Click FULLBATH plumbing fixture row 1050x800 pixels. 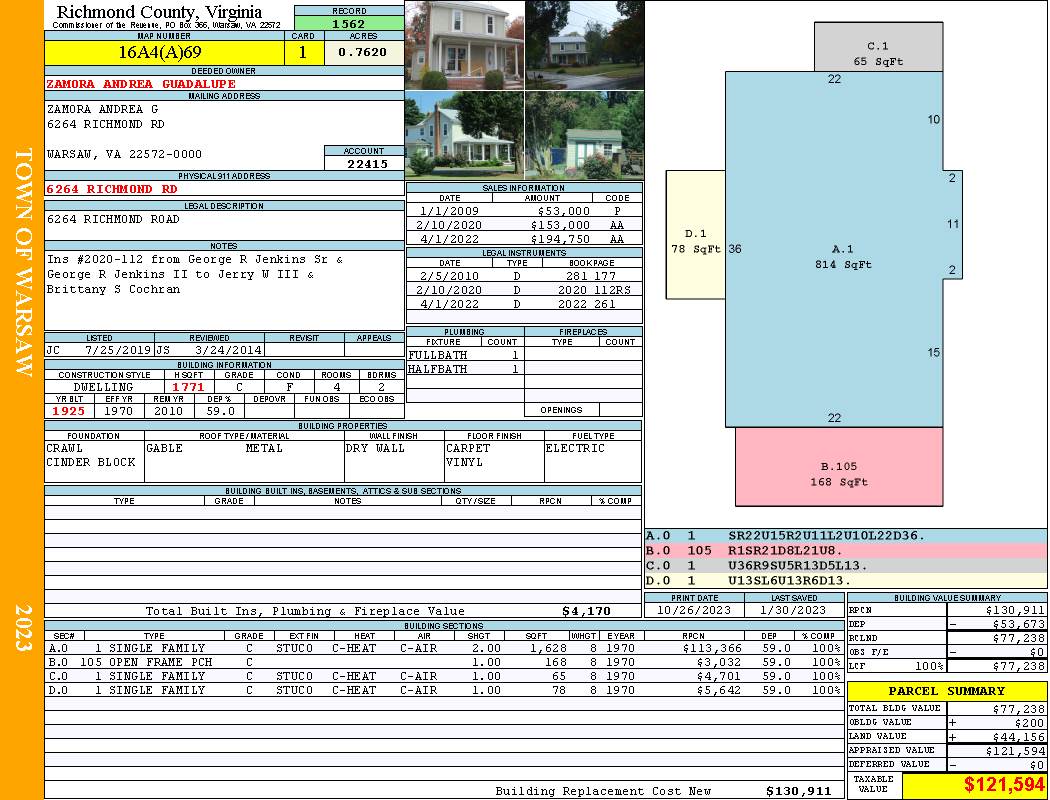tap(465, 355)
